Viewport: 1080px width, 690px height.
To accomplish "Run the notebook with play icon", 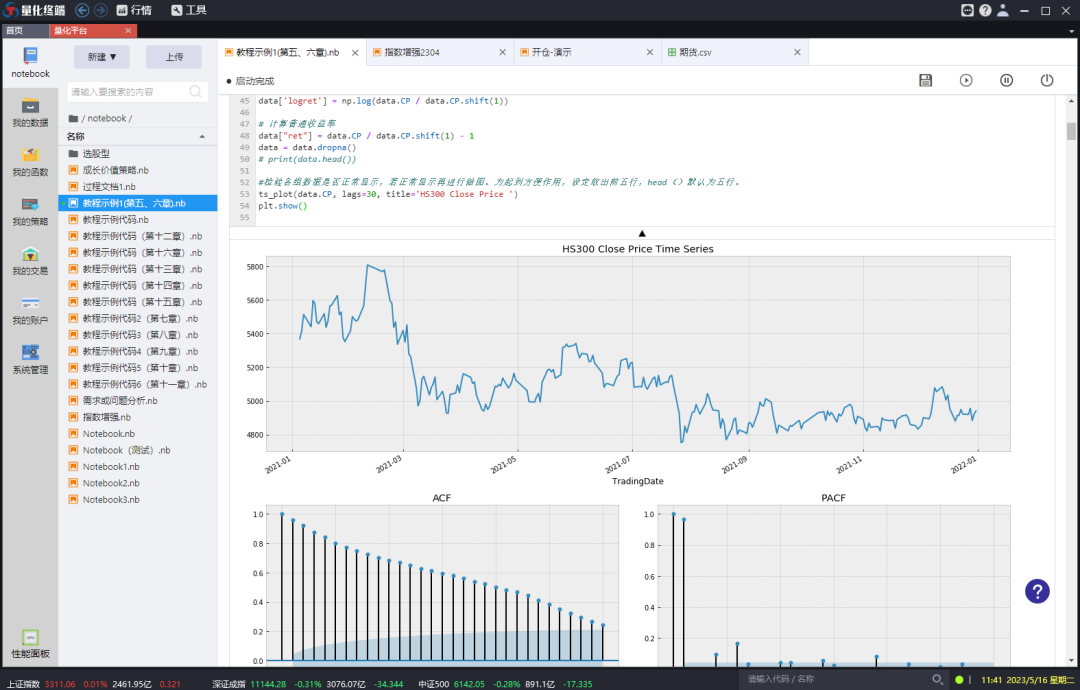I will click(966, 80).
